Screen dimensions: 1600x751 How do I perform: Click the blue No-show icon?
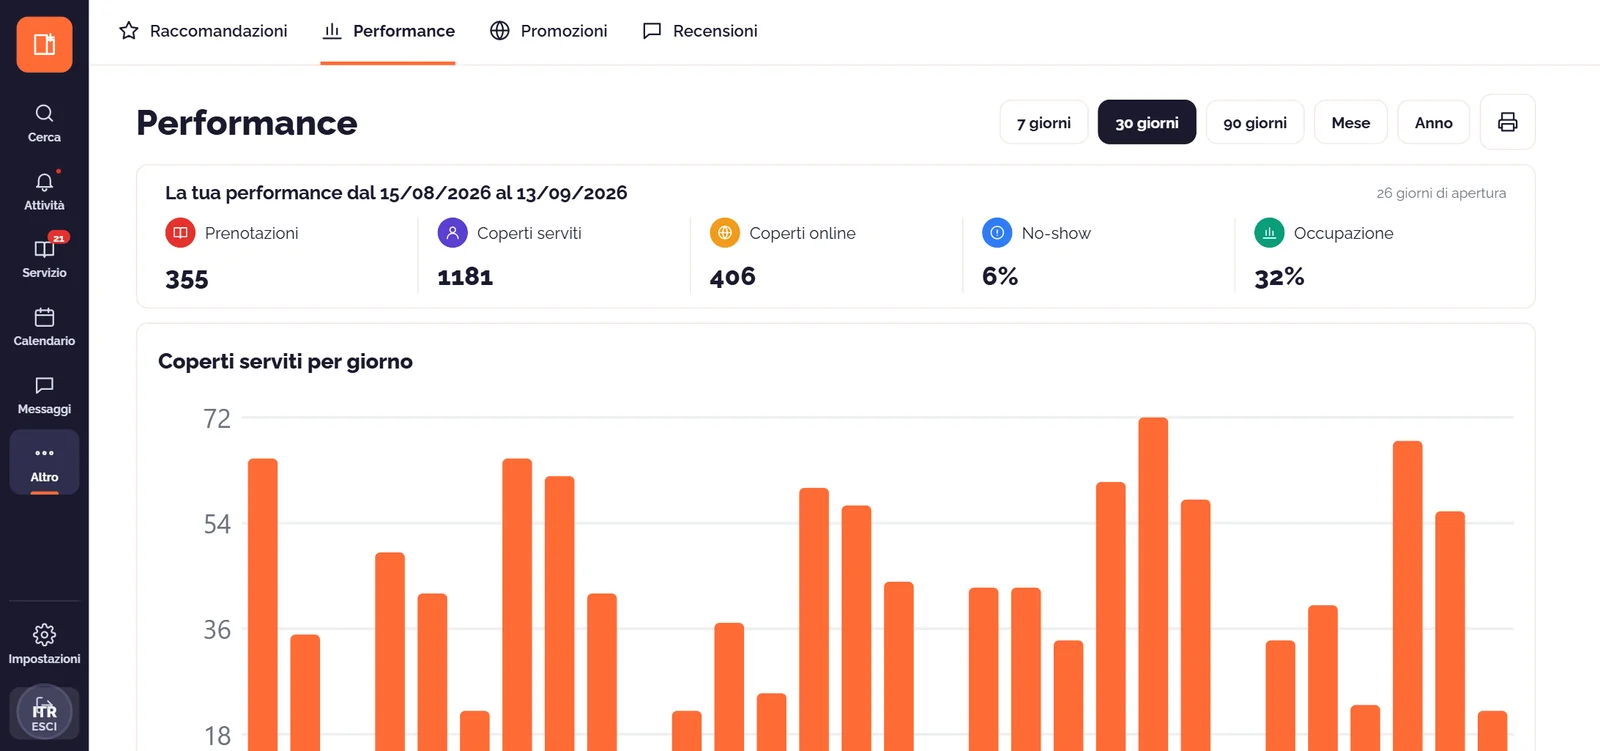click(997, 233)
